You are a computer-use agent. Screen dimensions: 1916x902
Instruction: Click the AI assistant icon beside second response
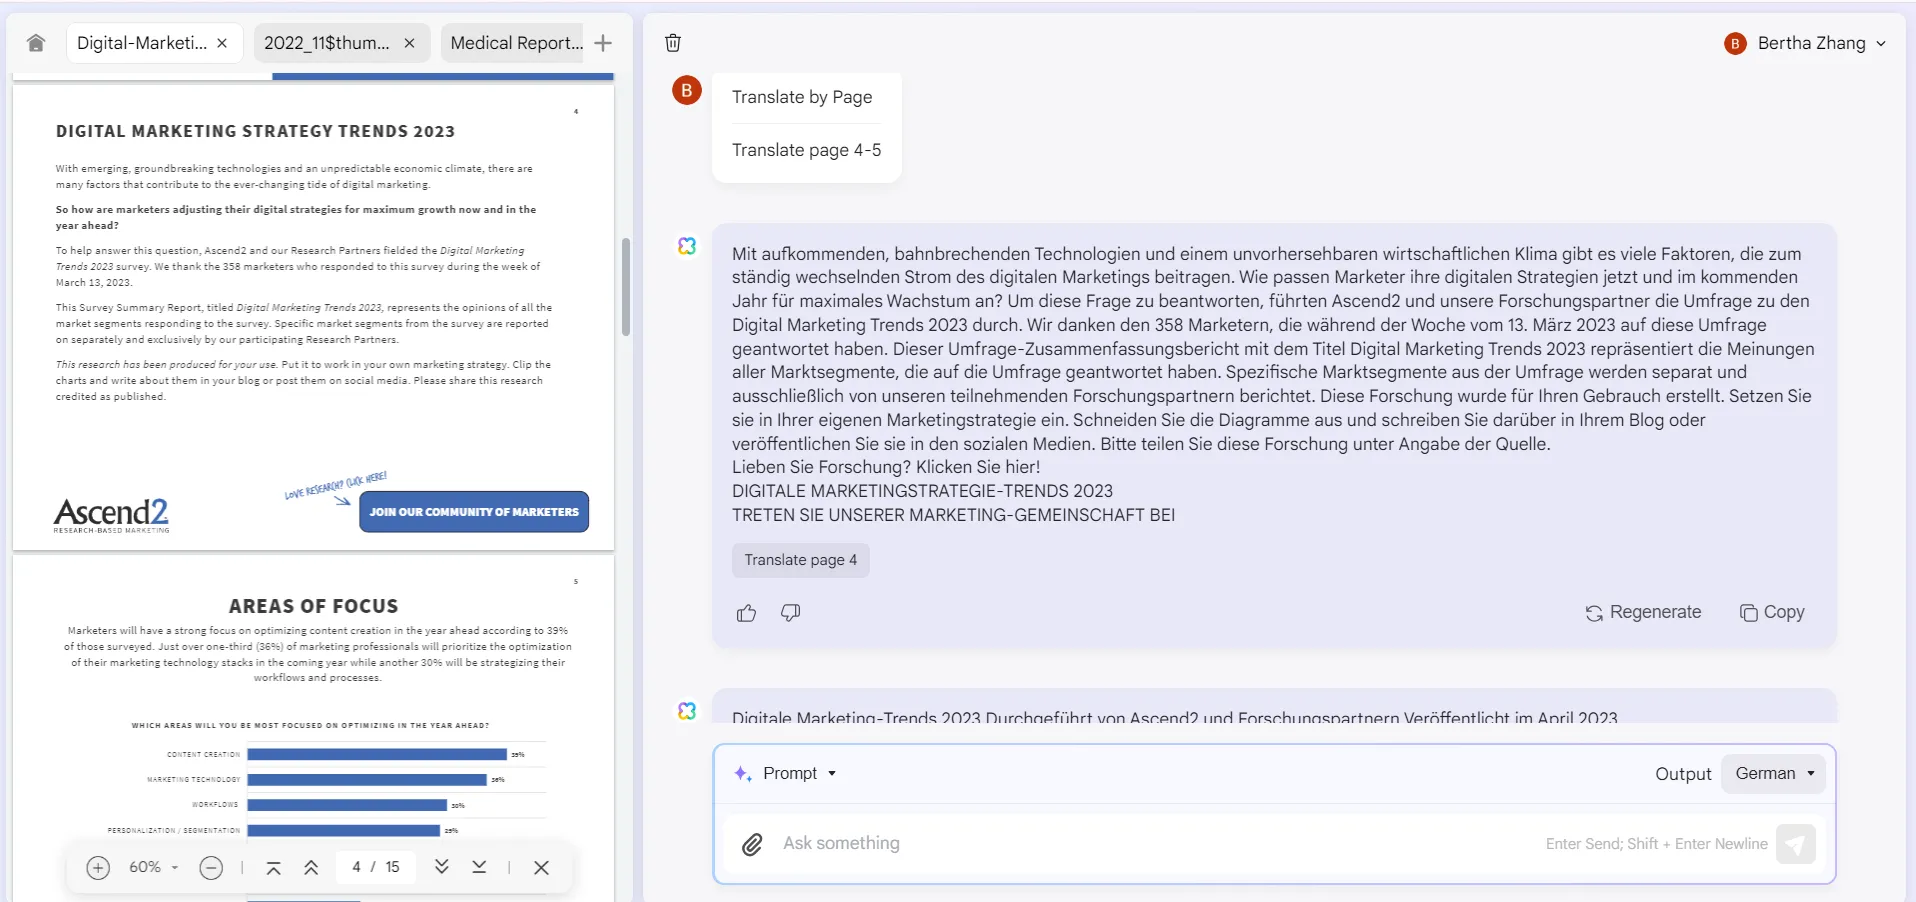click(687, 711)
